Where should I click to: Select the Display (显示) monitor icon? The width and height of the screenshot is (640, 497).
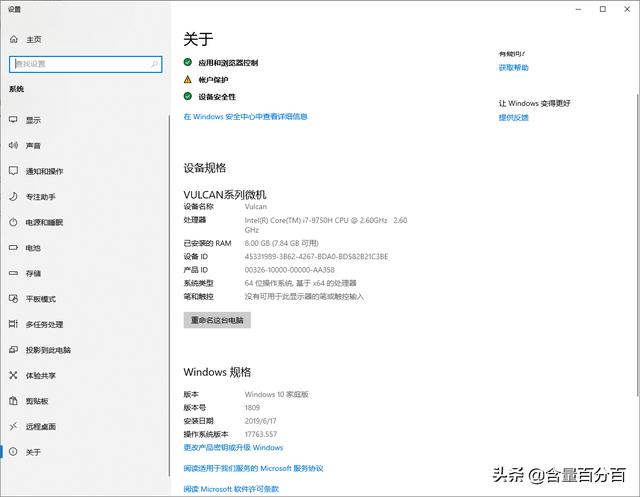[13, 120]
